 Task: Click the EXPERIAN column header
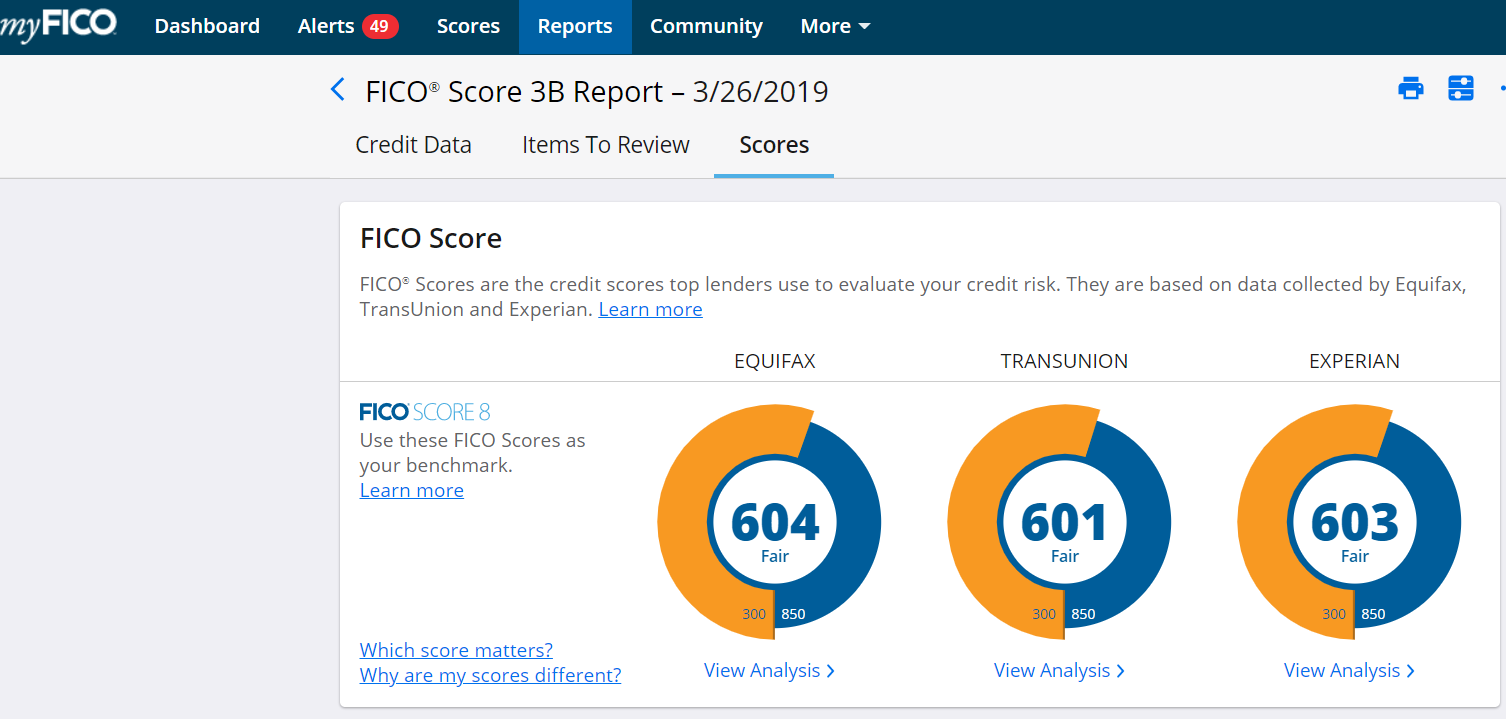pos(1354,362)
